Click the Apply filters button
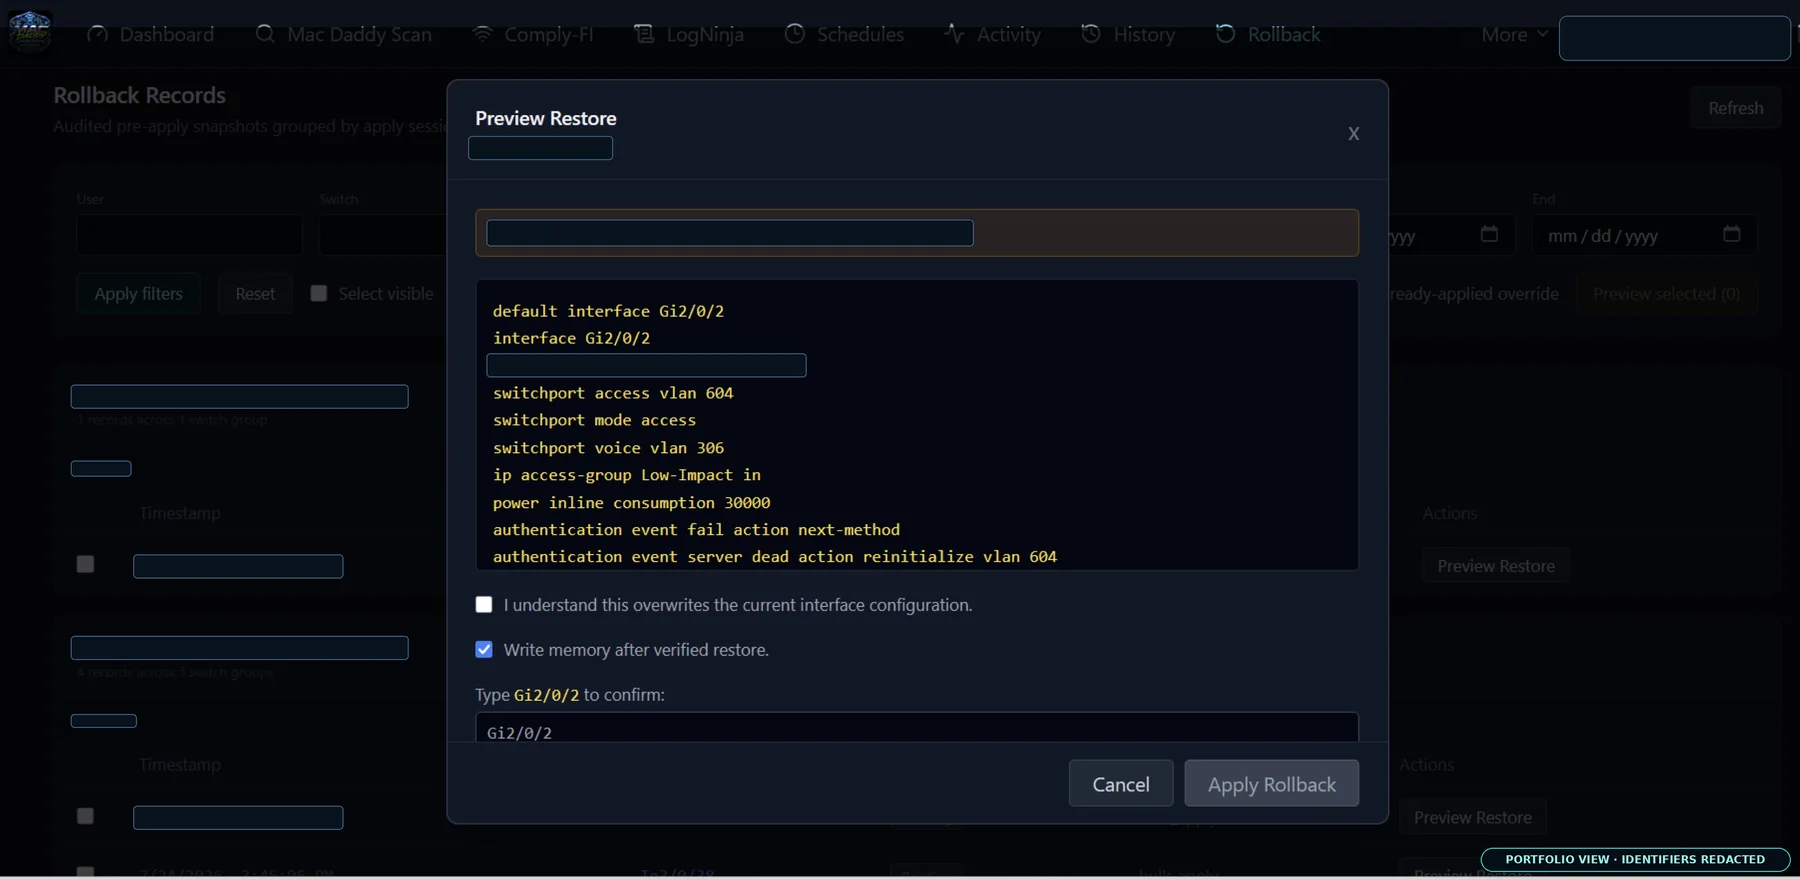 139,294
